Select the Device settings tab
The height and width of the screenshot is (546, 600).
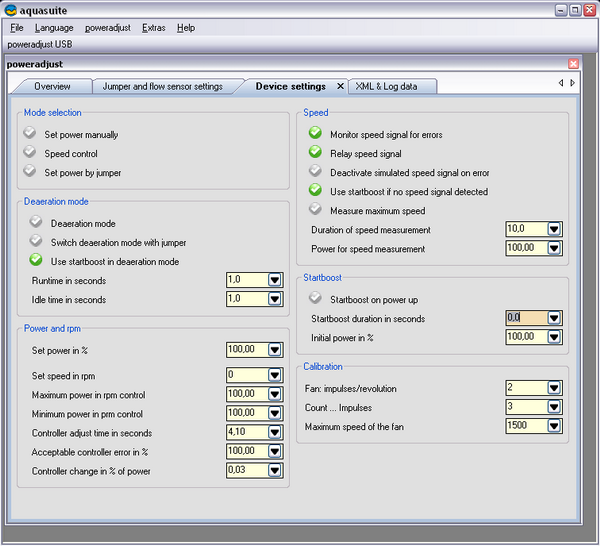[x=290, y=86]
